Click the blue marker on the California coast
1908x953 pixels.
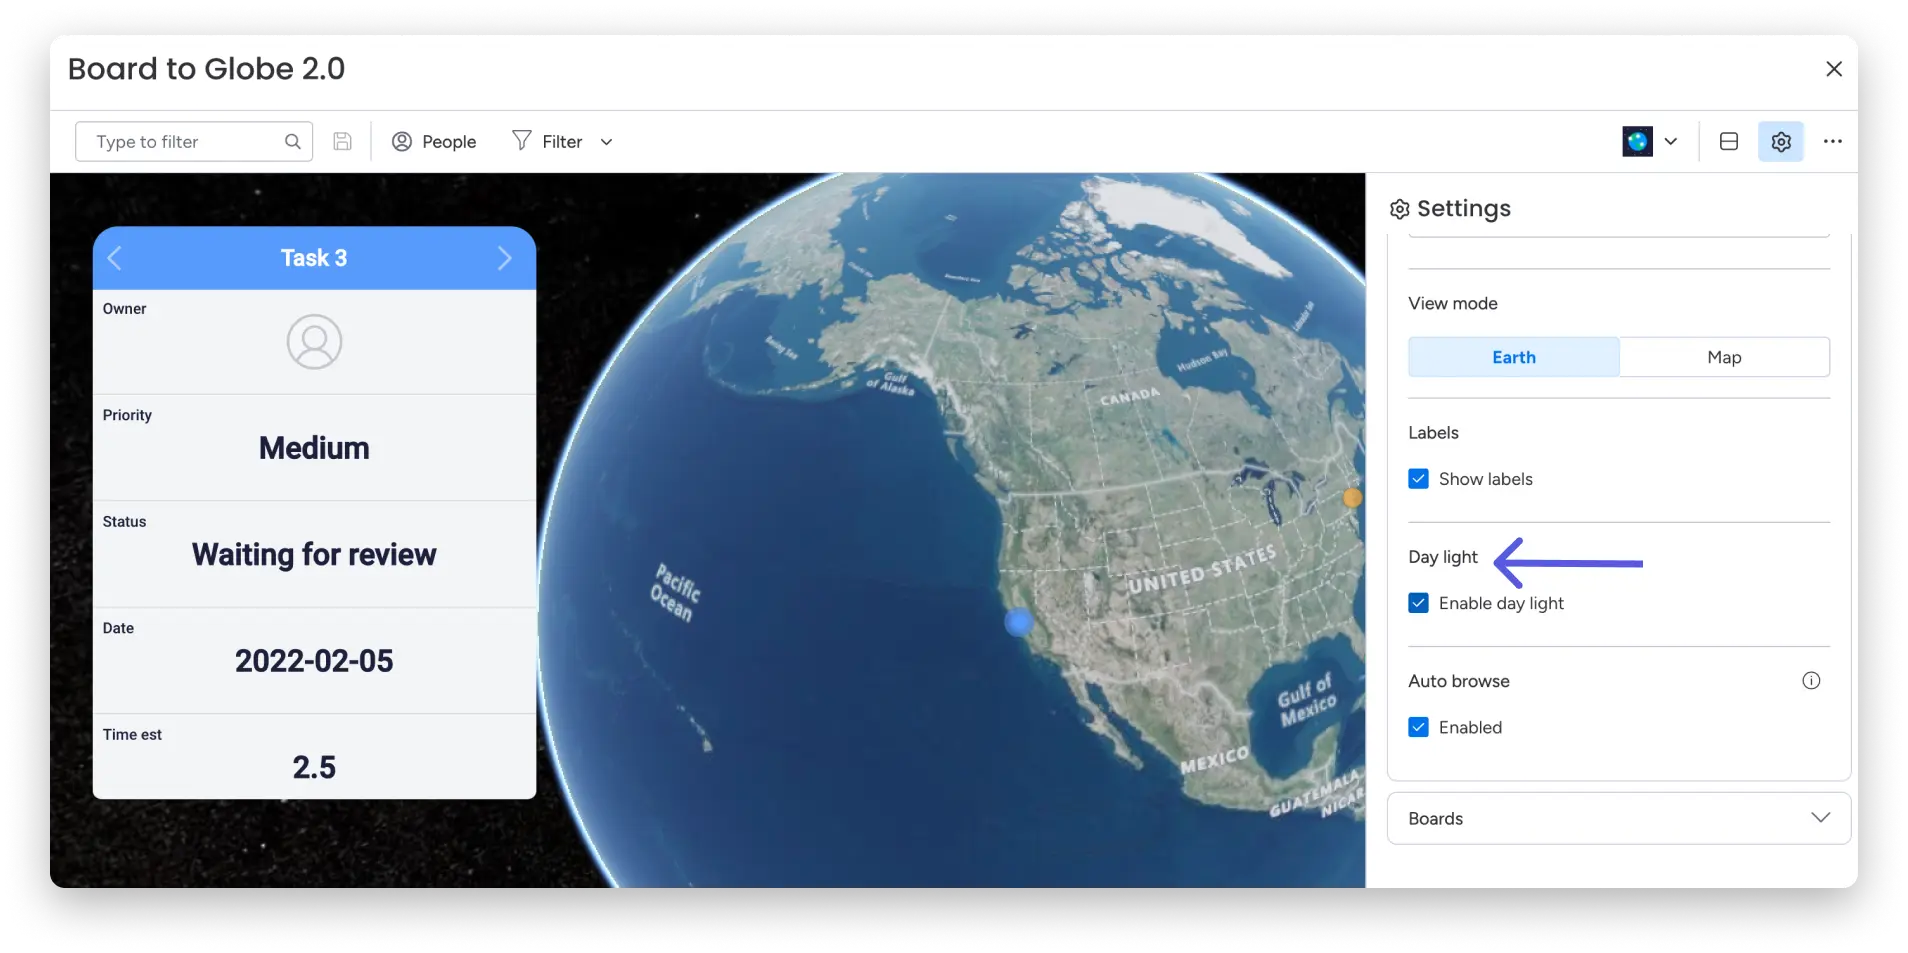(1019, 622)
